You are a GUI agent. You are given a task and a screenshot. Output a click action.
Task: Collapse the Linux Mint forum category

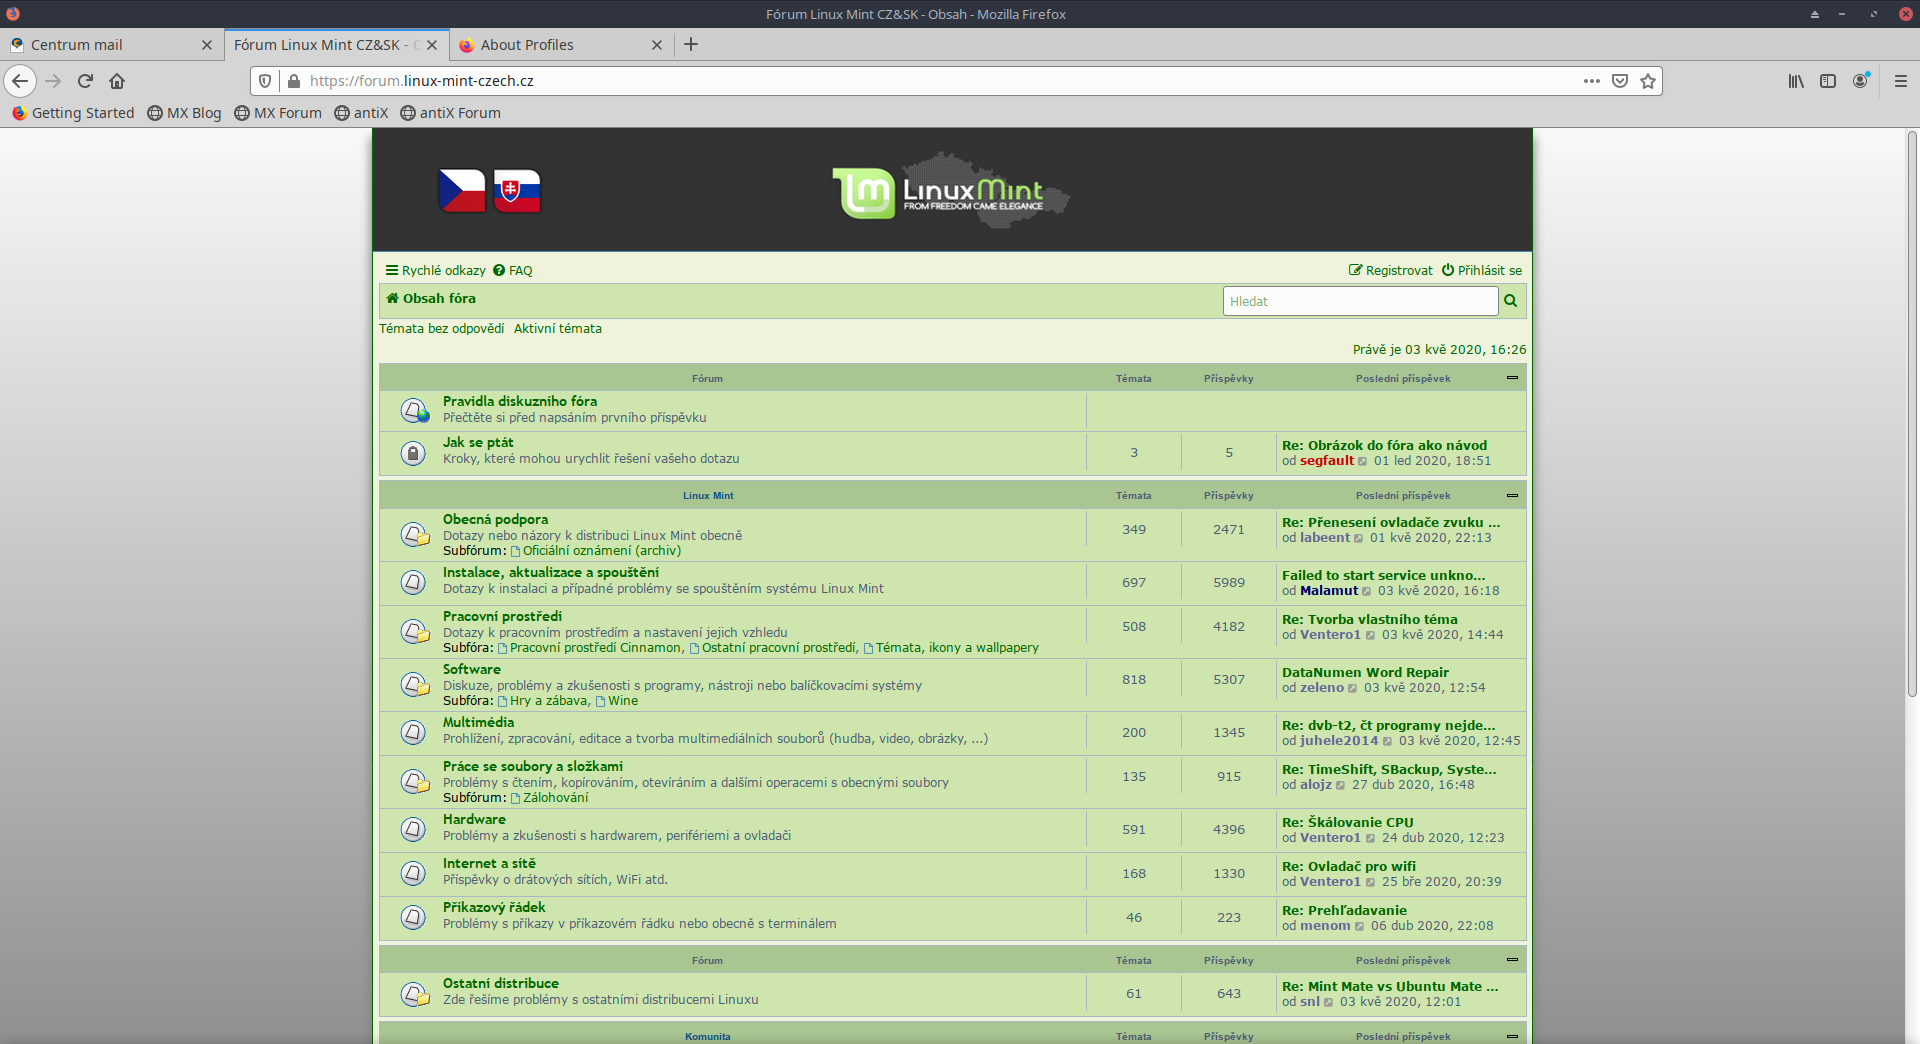tap(1512, 495)
